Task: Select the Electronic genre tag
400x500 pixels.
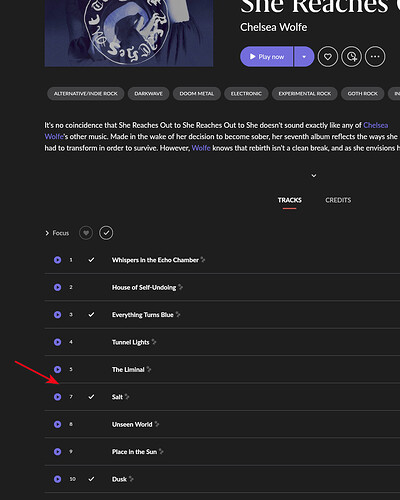Action: point(246,94)
